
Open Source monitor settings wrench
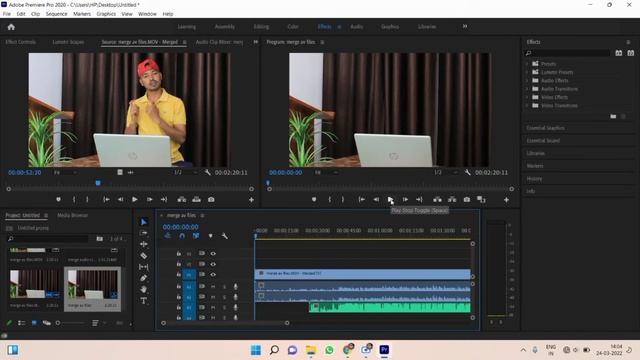tap(207, 173)
